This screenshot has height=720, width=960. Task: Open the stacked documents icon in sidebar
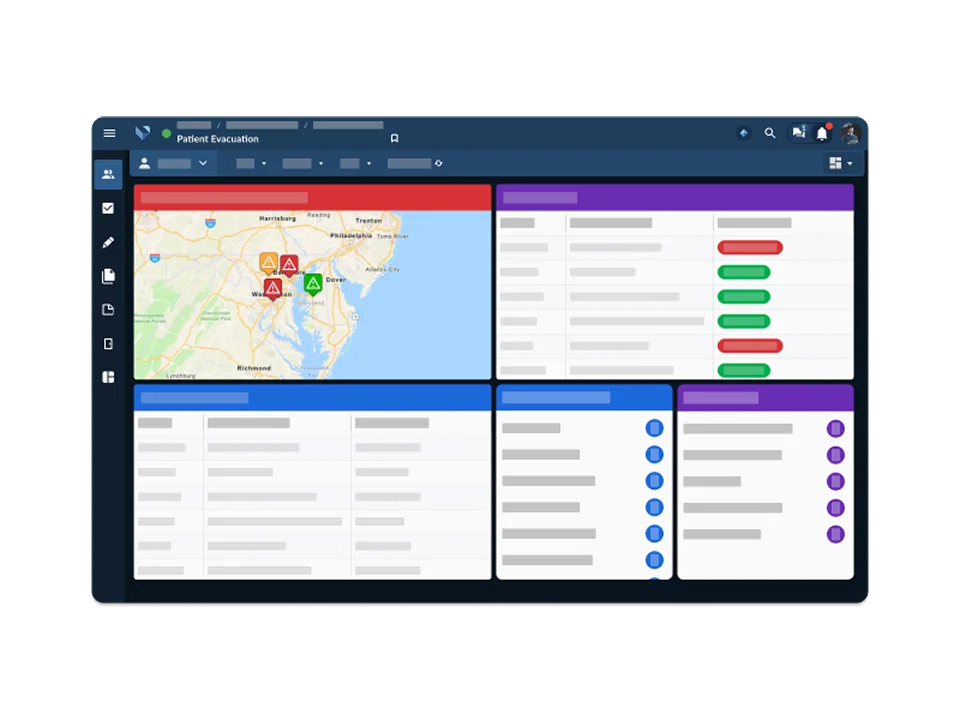tap(108, 276)
